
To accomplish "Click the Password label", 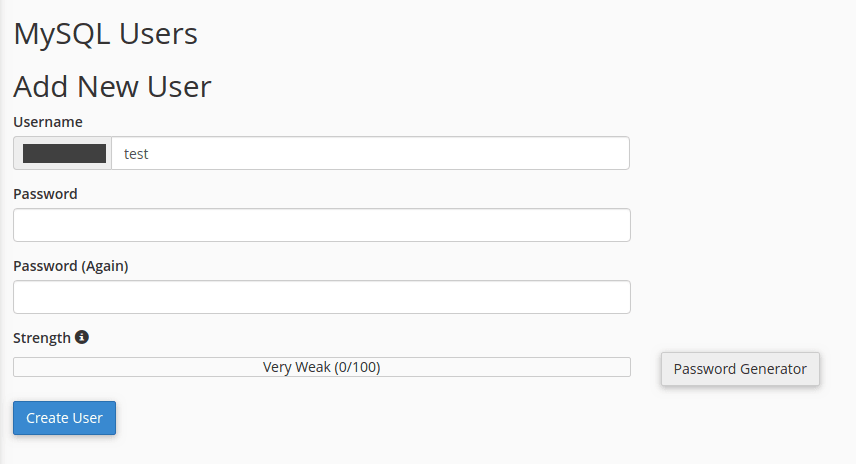I will click(x=45, y=194).
